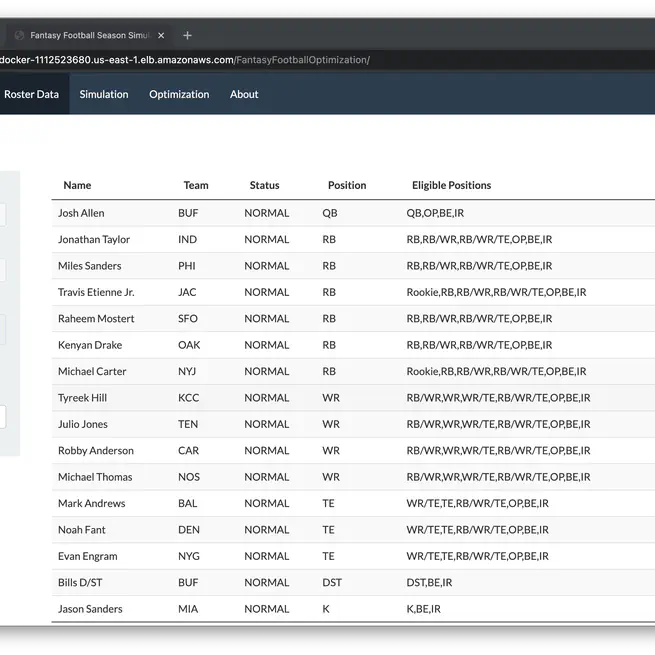
Task: Select the Julio Jones name cell
Action: (83, 424)
